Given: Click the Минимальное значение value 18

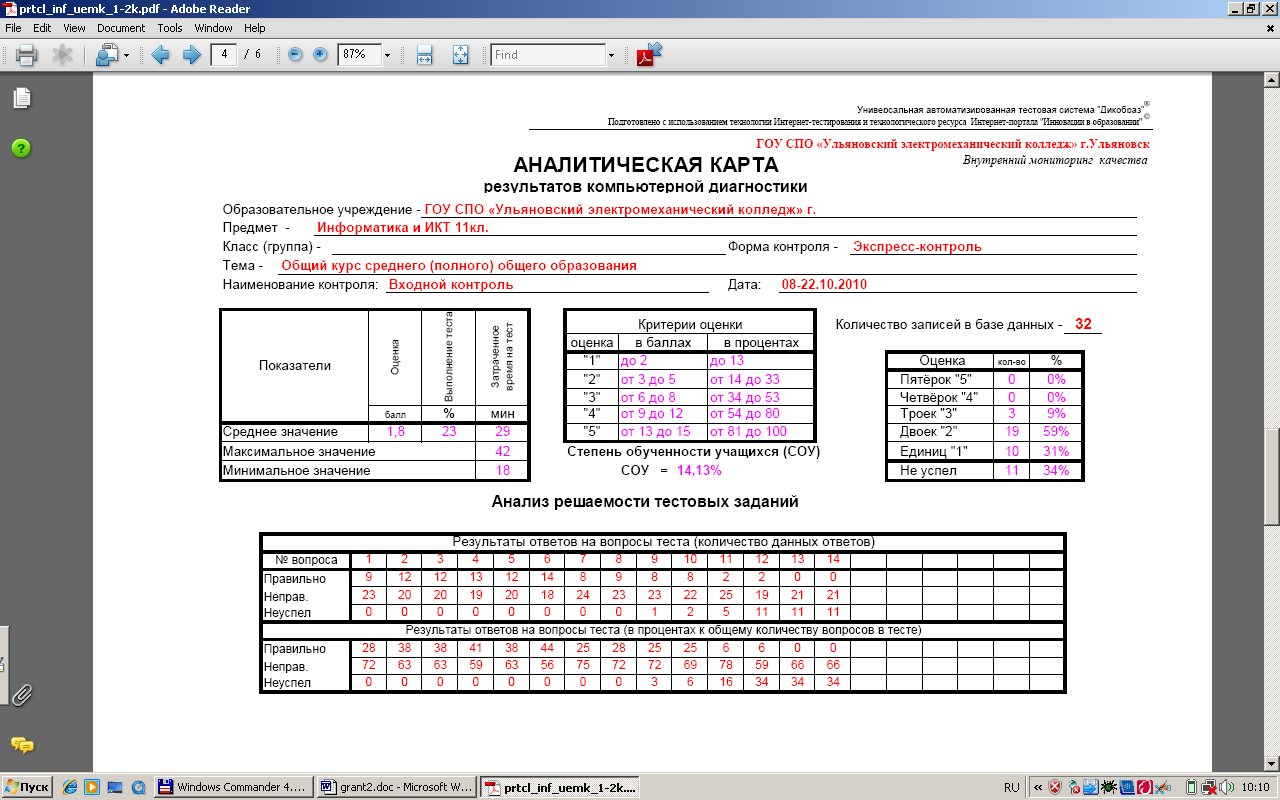Looking at the screenshot, I should coord(503,470).
